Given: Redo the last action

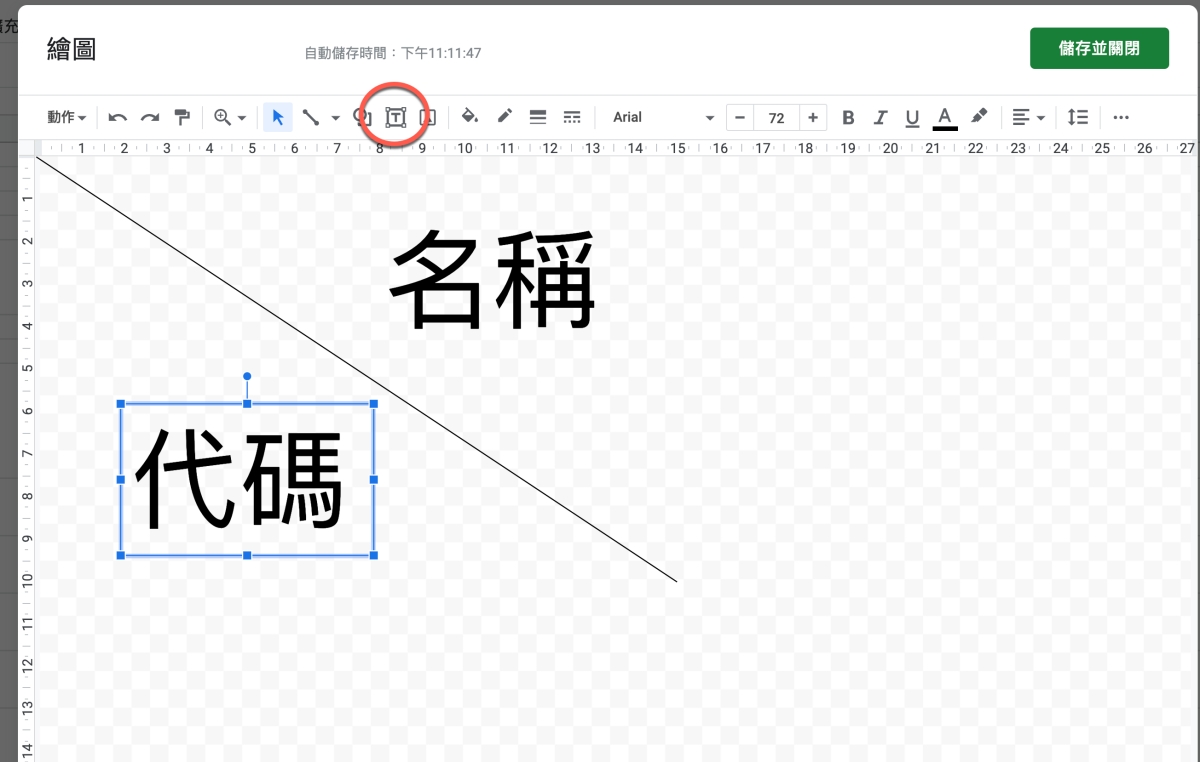Looking at the screenshot, I should 150,118.
